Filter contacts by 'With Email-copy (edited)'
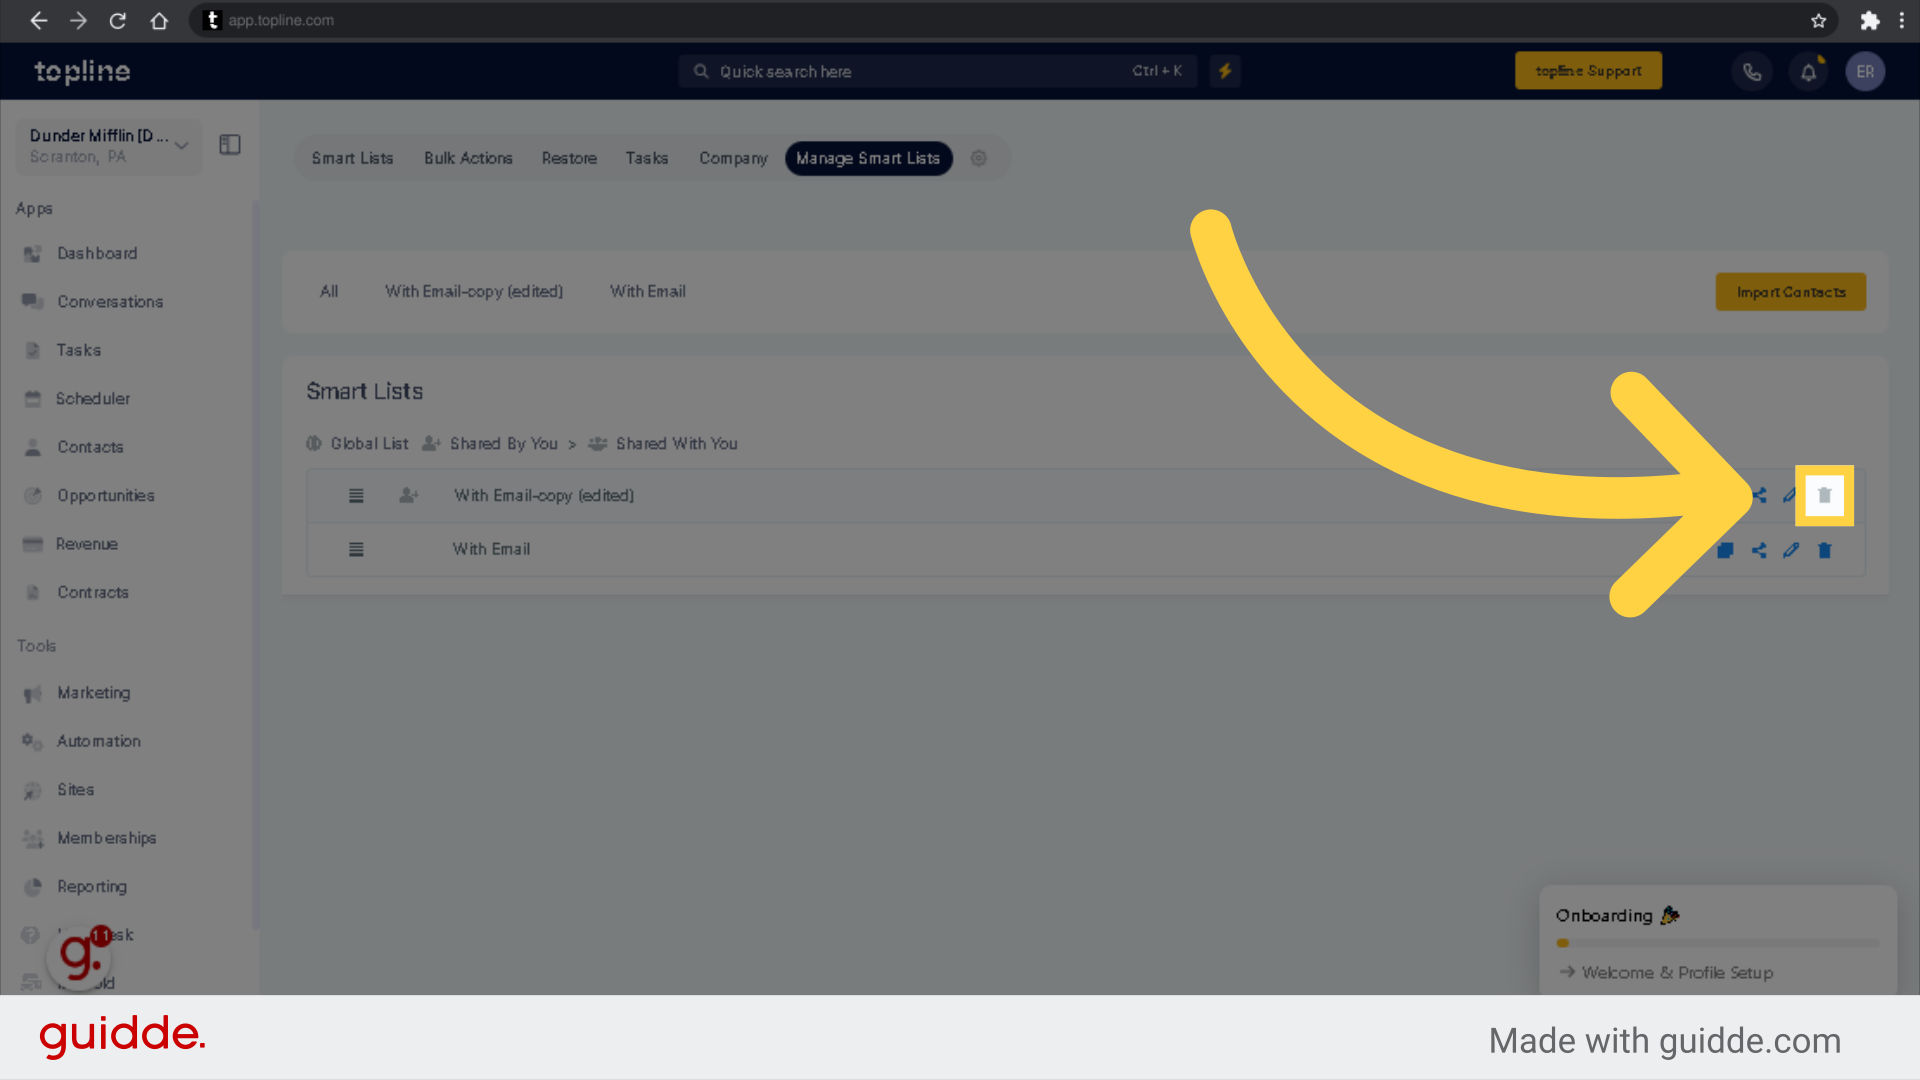This screenshot has height=1080, width=1920. (x=473, y=291)
